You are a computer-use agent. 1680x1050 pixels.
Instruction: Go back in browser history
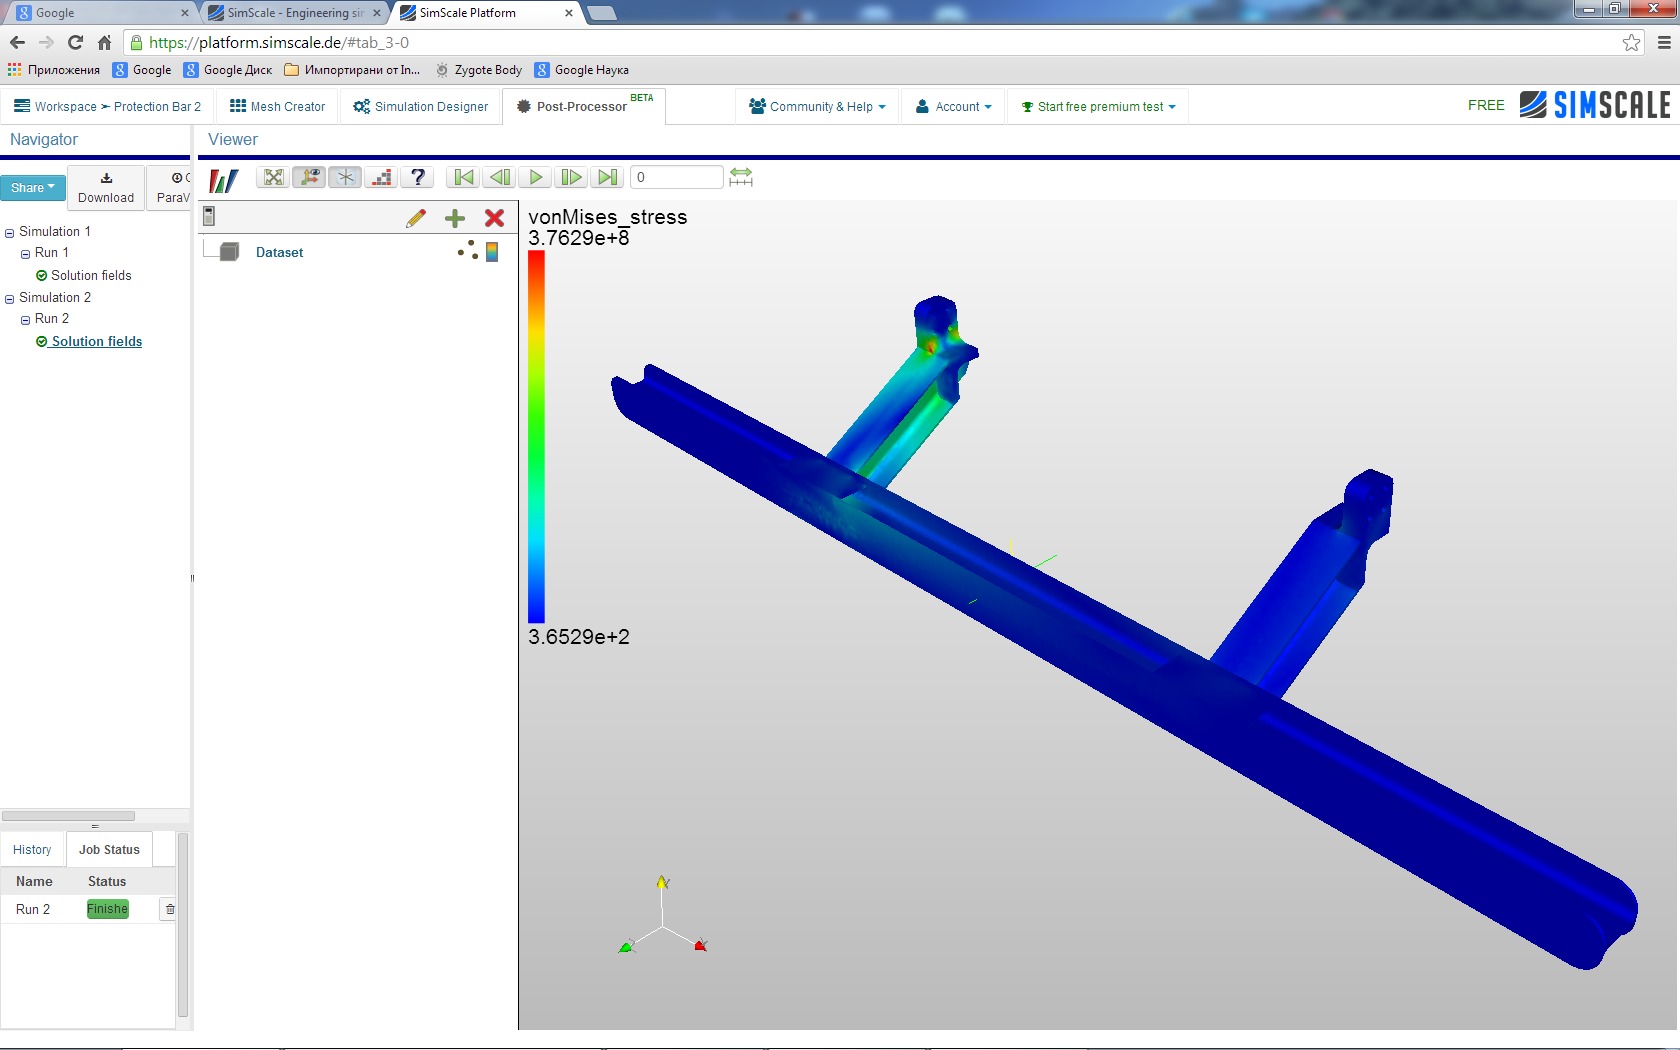[x=17, y=42]
